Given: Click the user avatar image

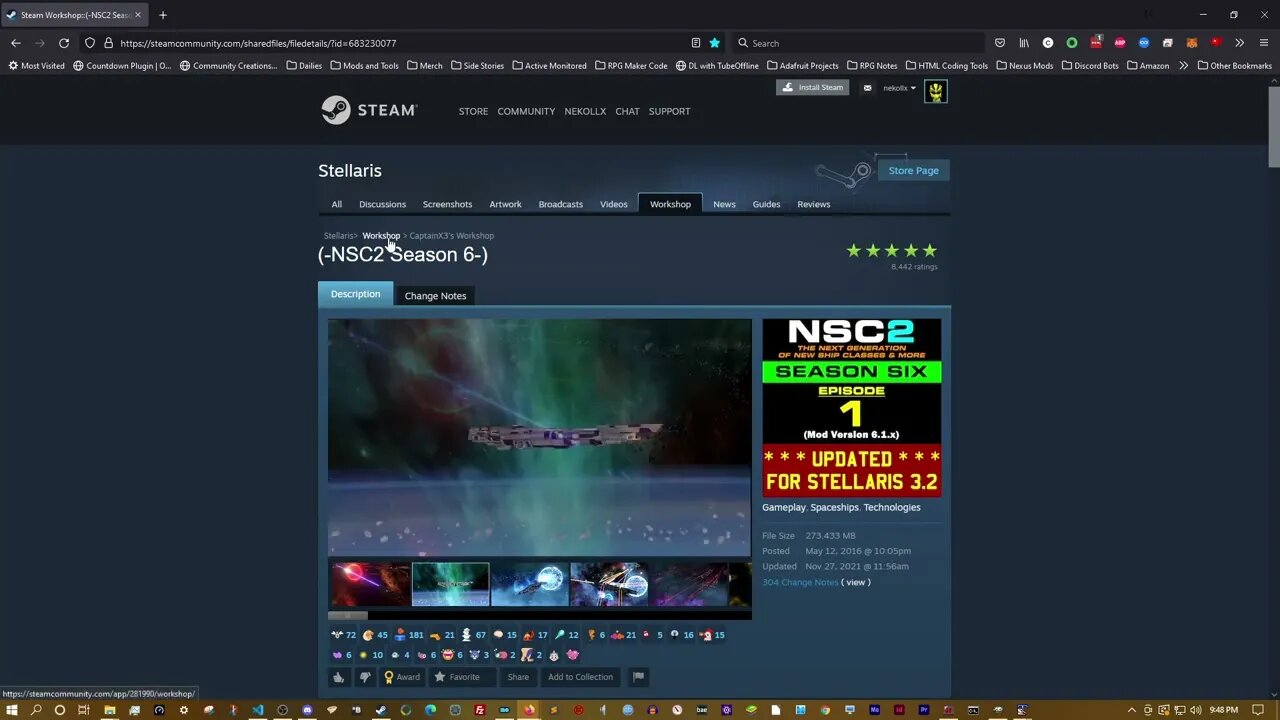Looking at the screenshot, I should pos(935,91).
